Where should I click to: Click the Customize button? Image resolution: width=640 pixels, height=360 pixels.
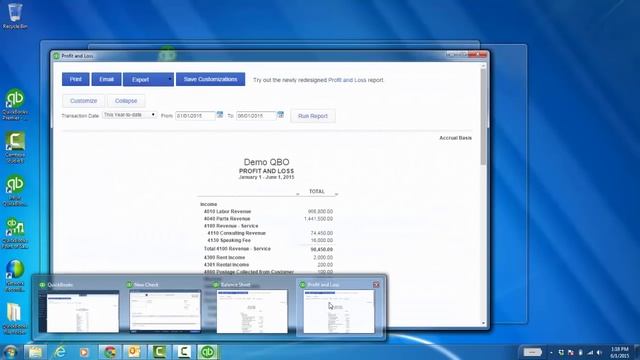point(83,101)
